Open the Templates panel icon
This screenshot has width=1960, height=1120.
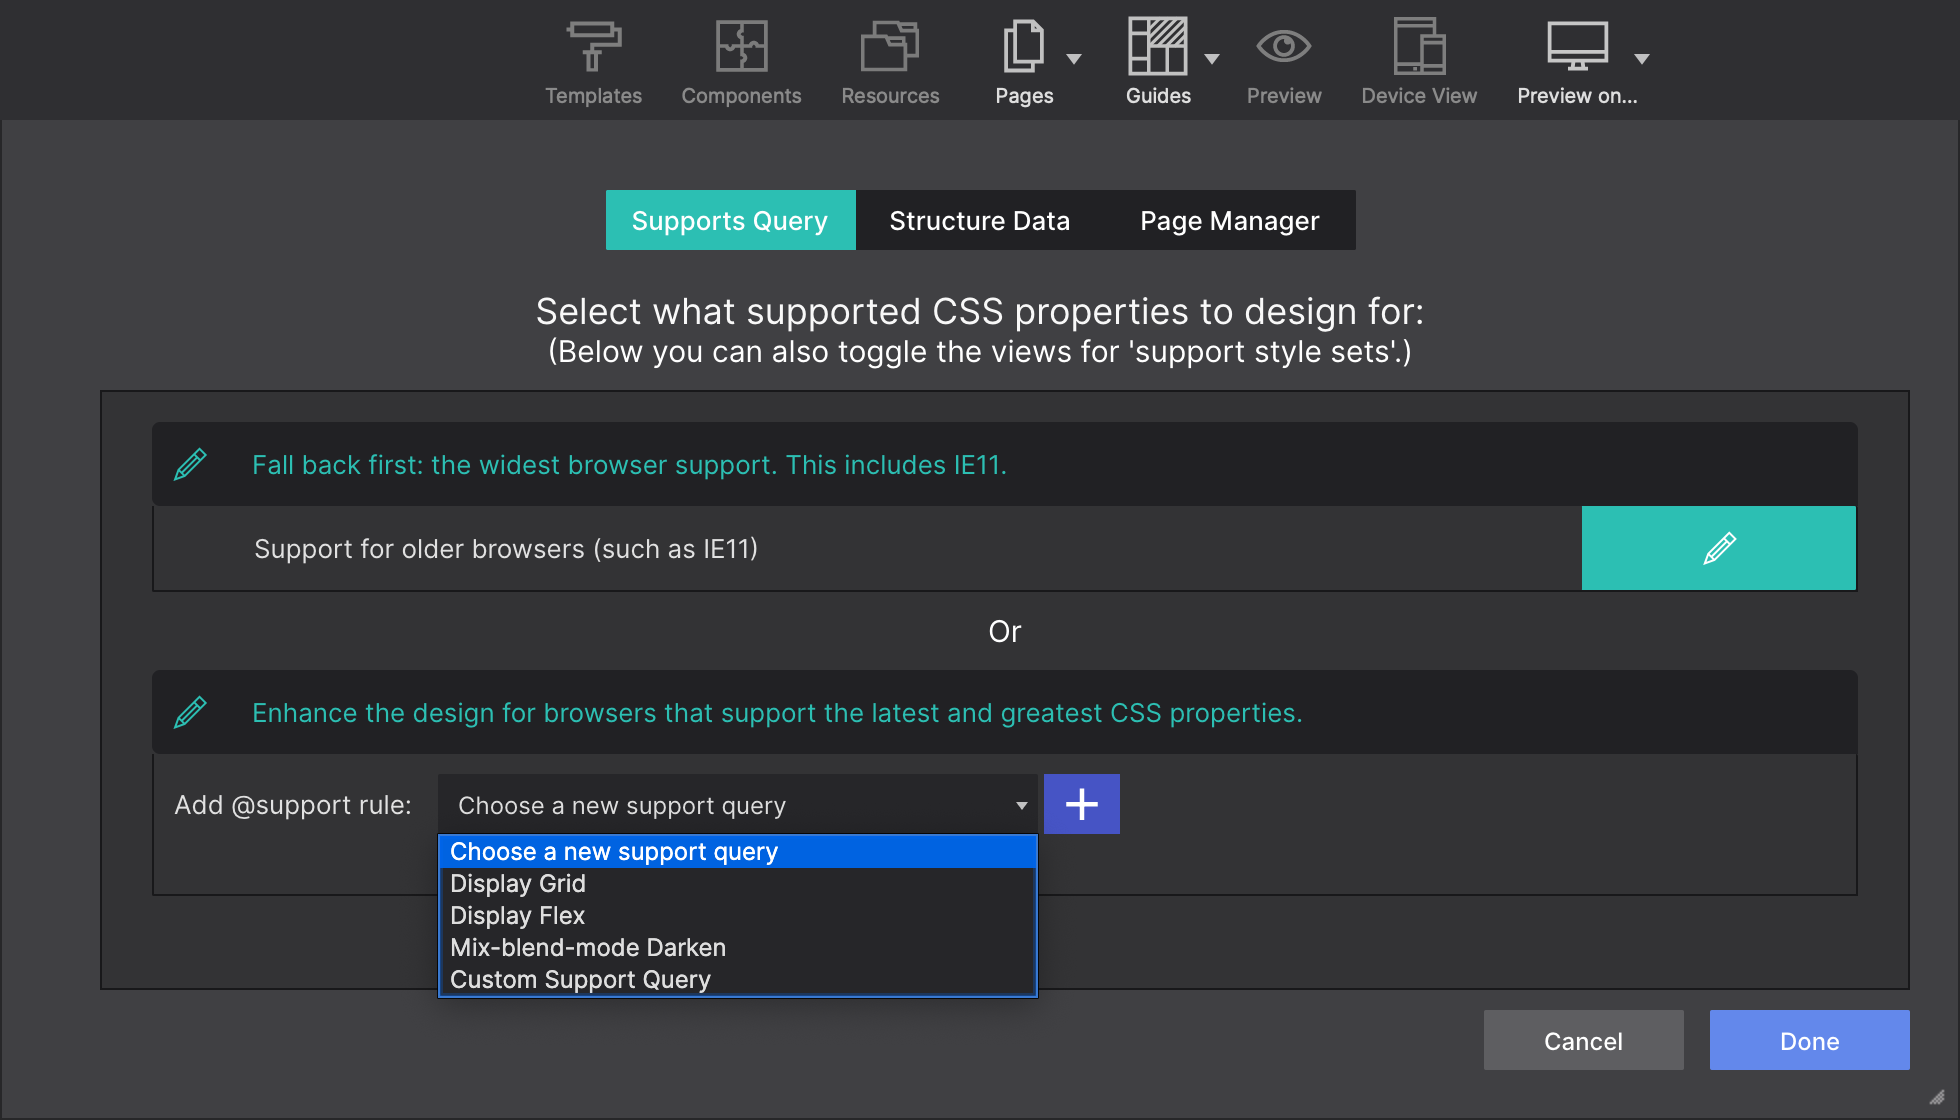tap(593, 46)
